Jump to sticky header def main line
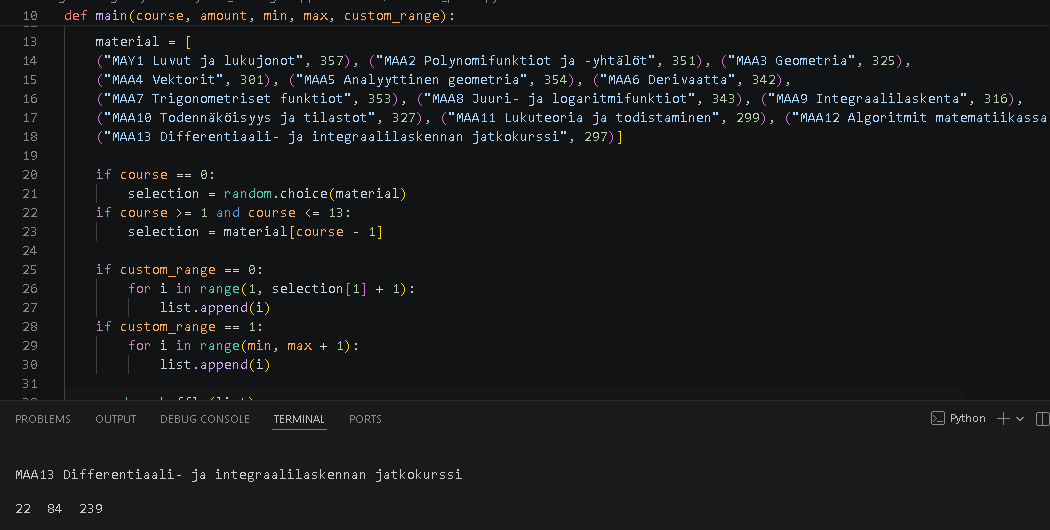This screenshot has width=1050, height=530. (260, 15)
